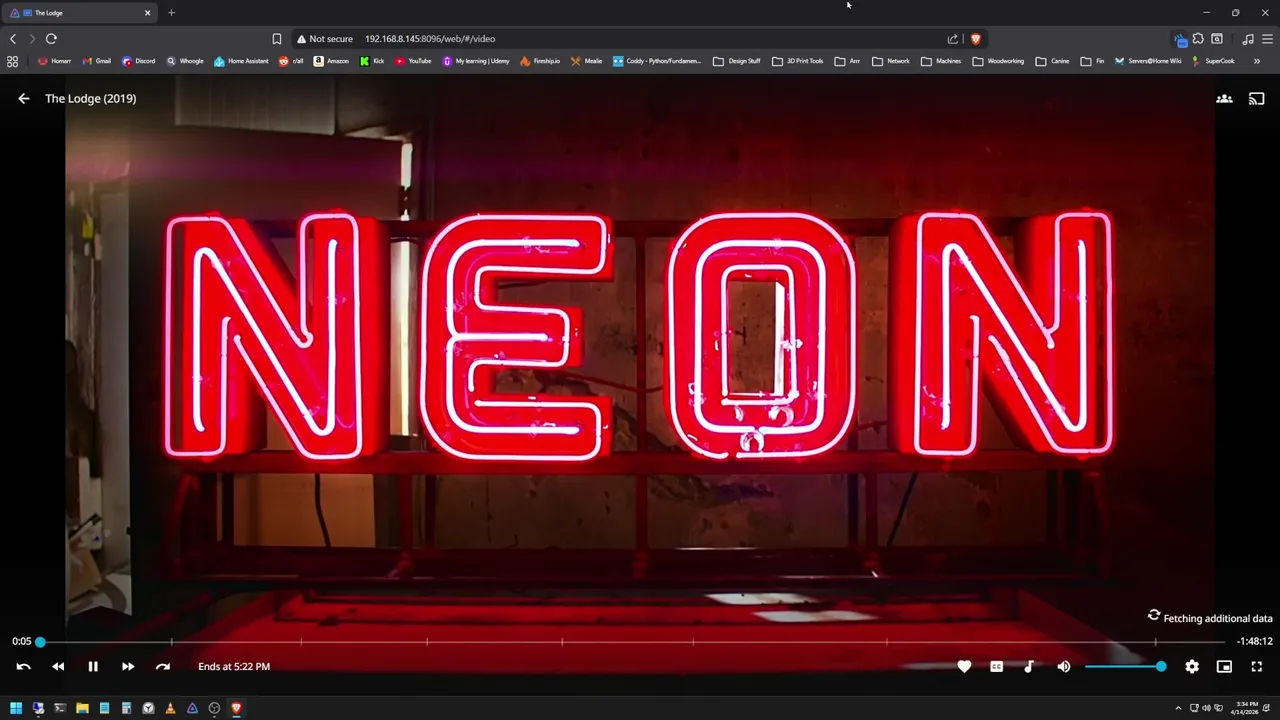The image size is (1280, 720).
Task: Select The Lodge browser tab
Action: pos(80,13)
